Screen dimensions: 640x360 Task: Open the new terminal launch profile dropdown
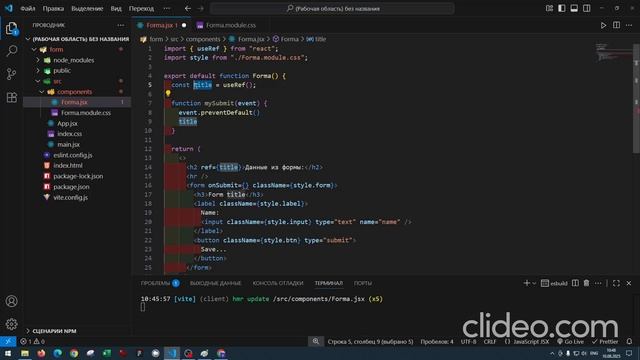pyautogui.click(x=534, y=283)
